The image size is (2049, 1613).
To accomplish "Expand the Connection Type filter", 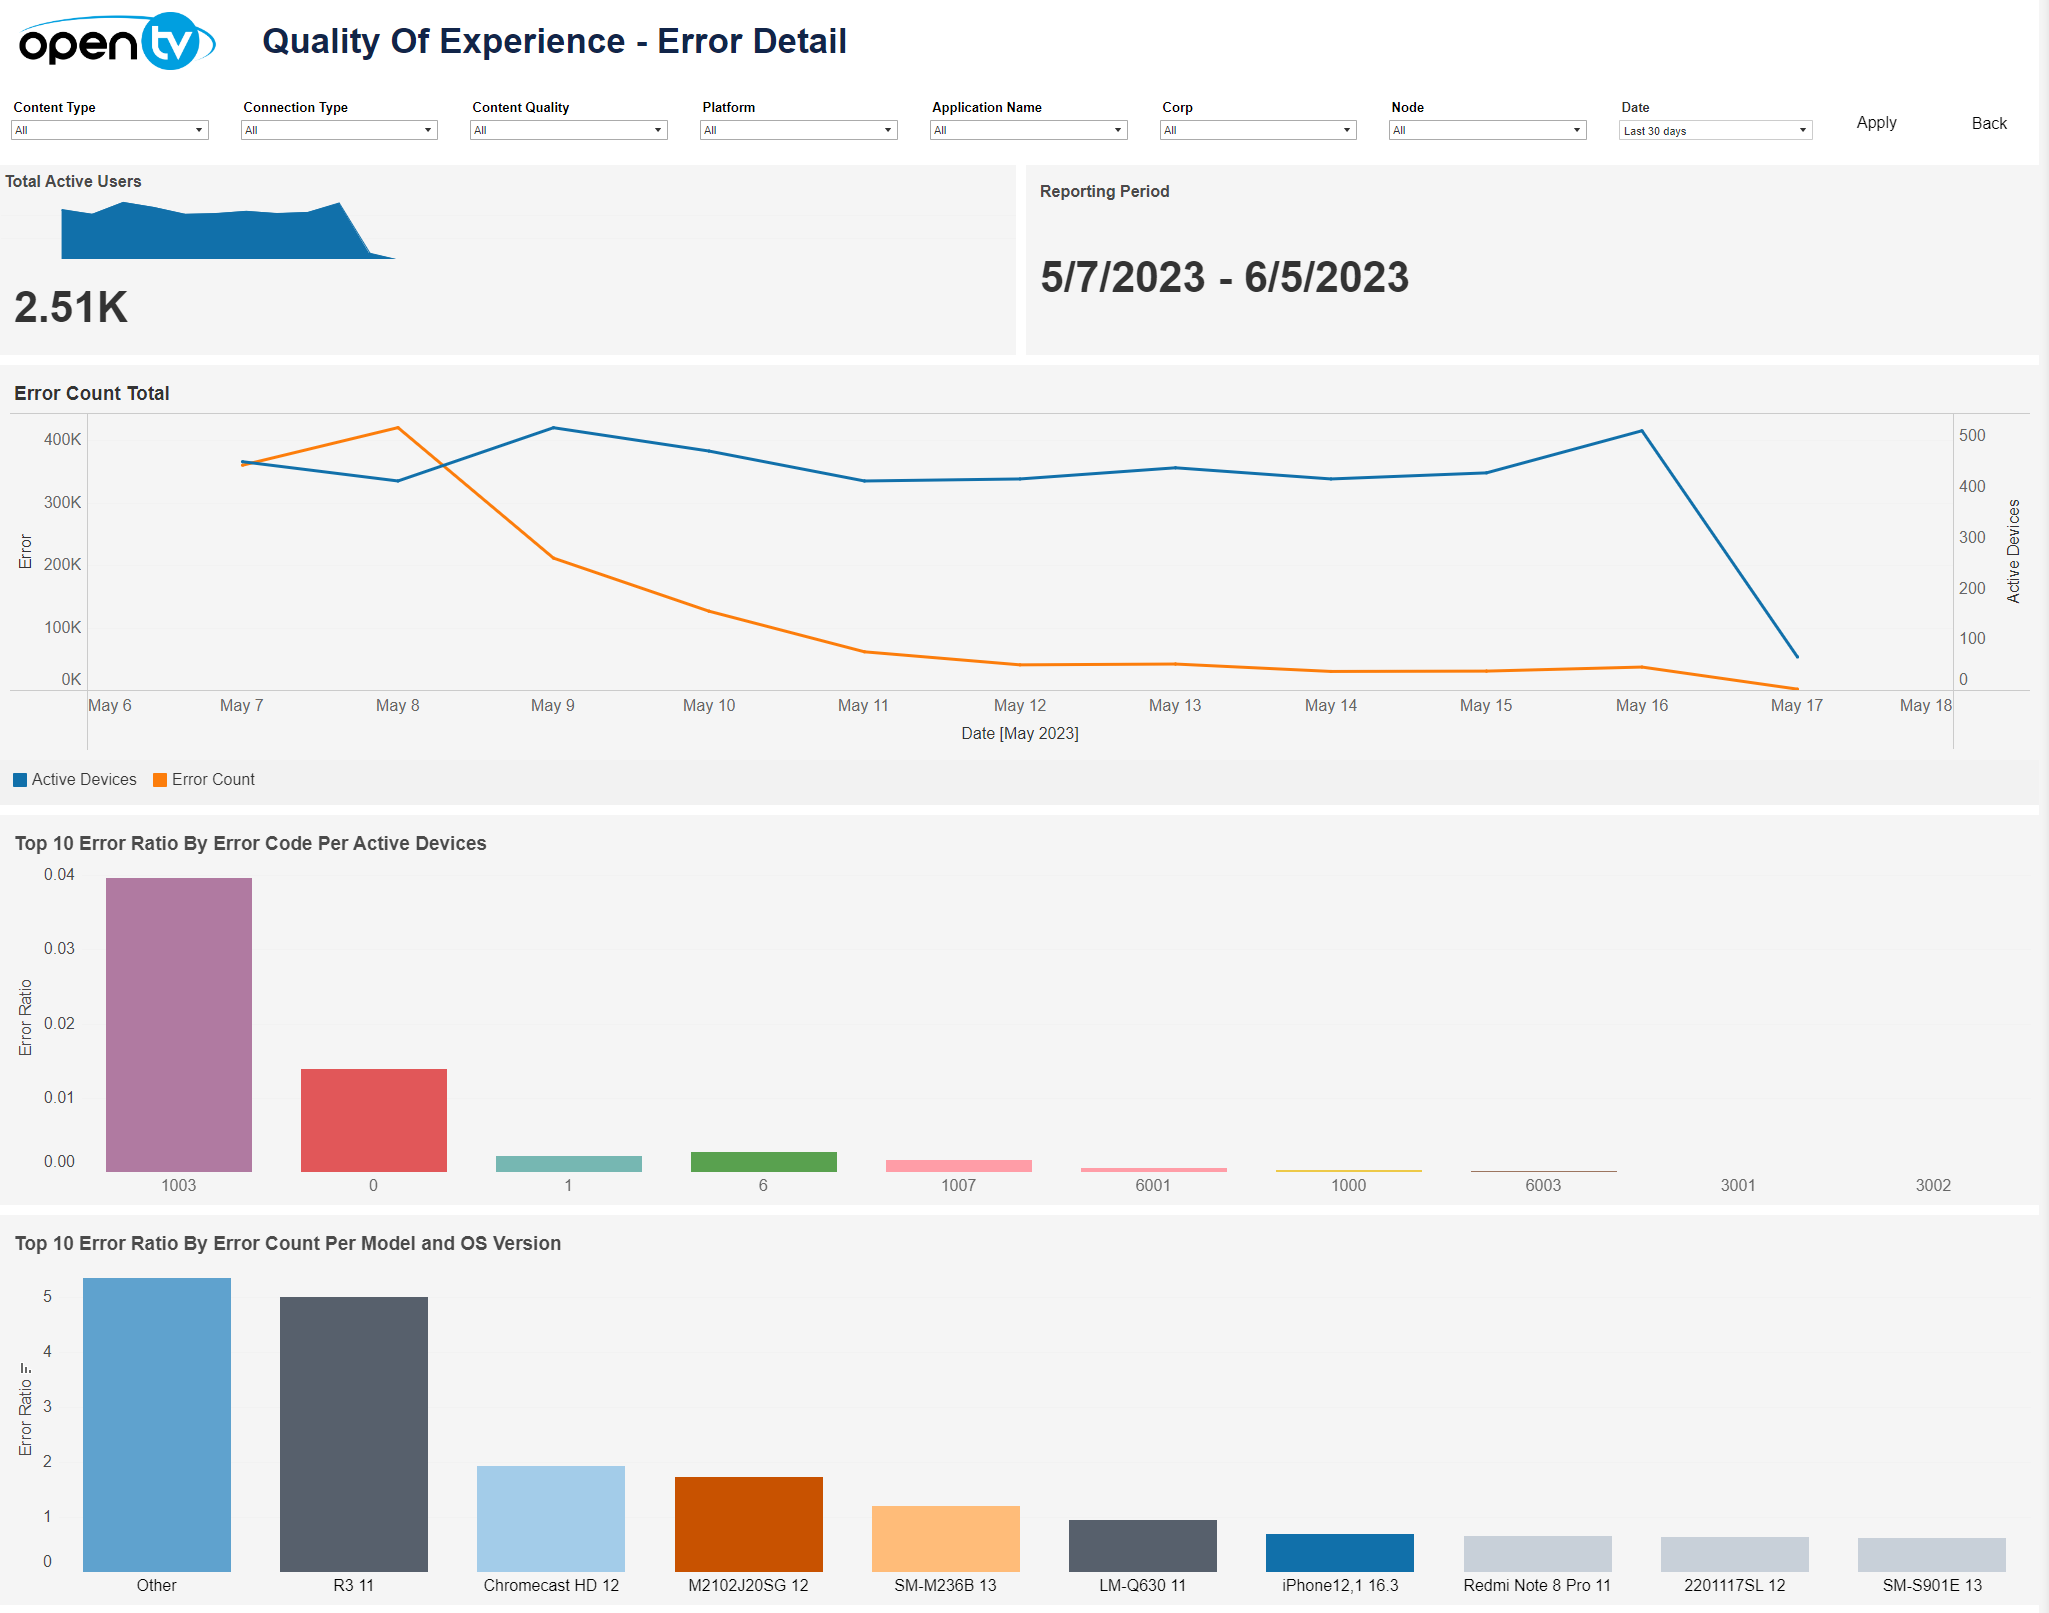I will tap(339, 130).
